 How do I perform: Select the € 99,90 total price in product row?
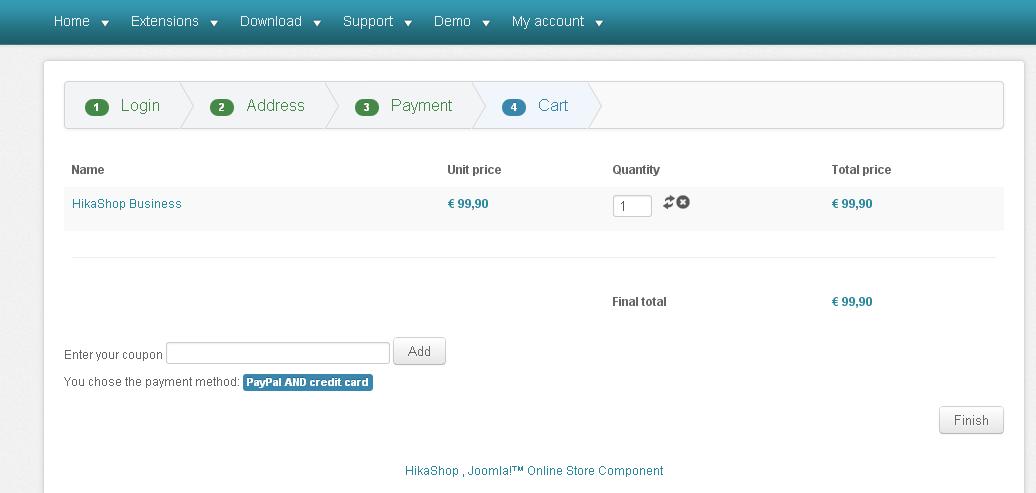852,204
